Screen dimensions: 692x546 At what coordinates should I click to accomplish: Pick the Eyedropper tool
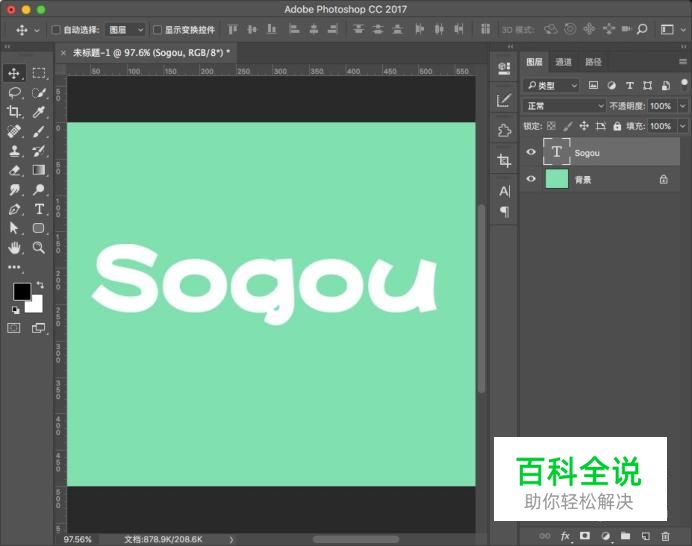point(39,111)
